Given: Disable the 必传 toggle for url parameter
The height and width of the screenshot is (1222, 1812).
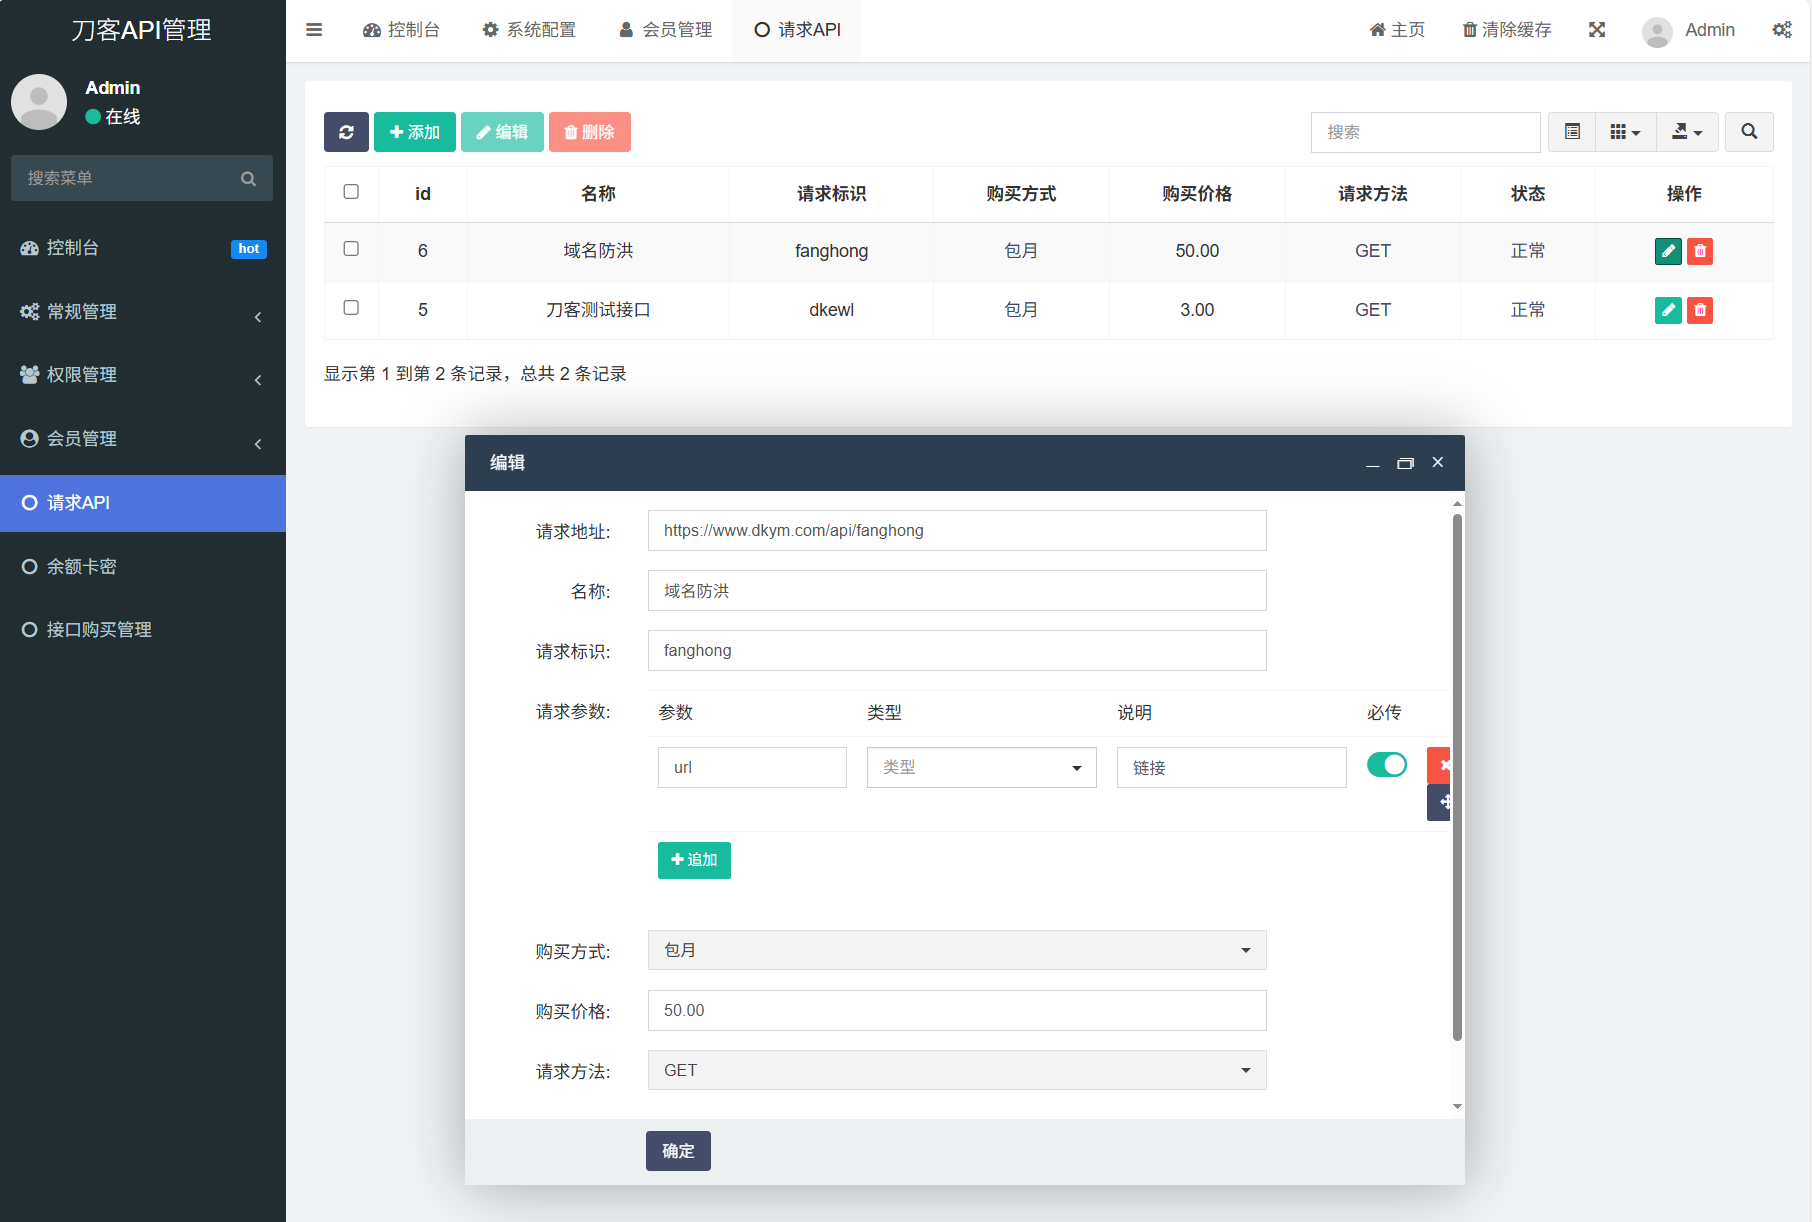Looking at the screenshot, I should tap(1387, 764).
